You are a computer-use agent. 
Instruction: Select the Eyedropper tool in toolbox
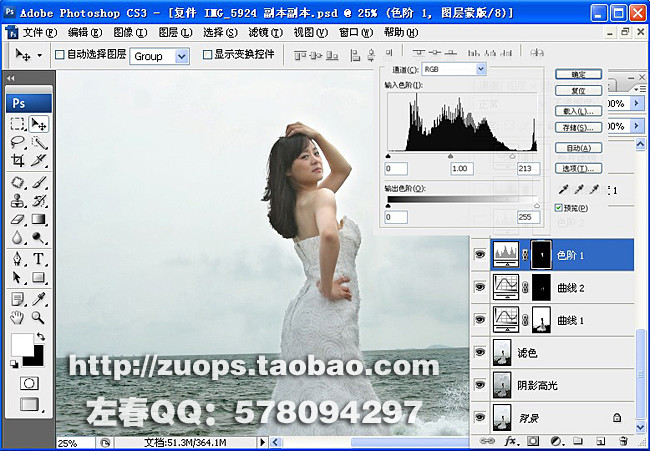click(39, 299)
